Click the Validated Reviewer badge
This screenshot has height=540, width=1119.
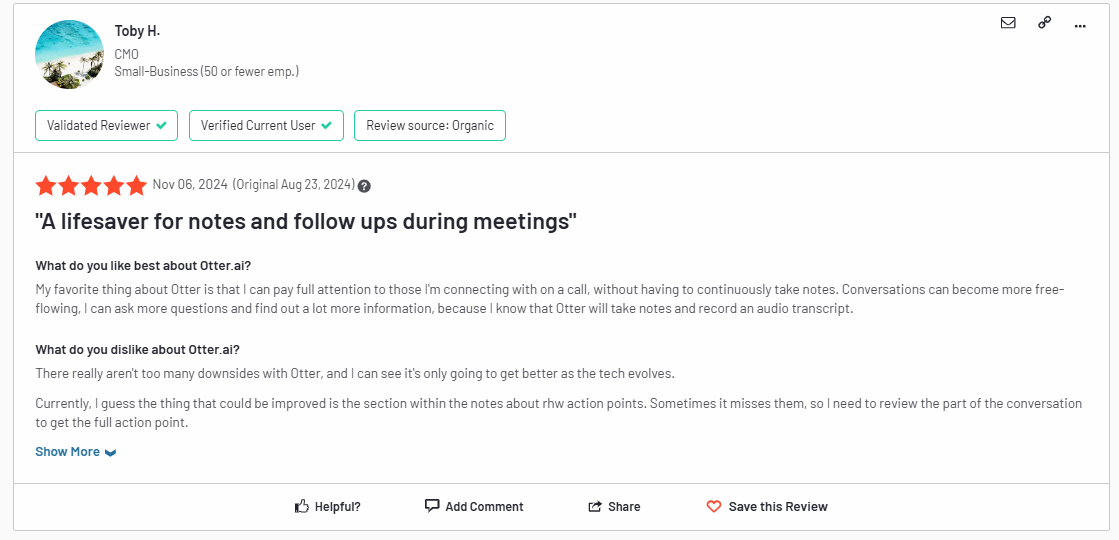pos(106,126)
